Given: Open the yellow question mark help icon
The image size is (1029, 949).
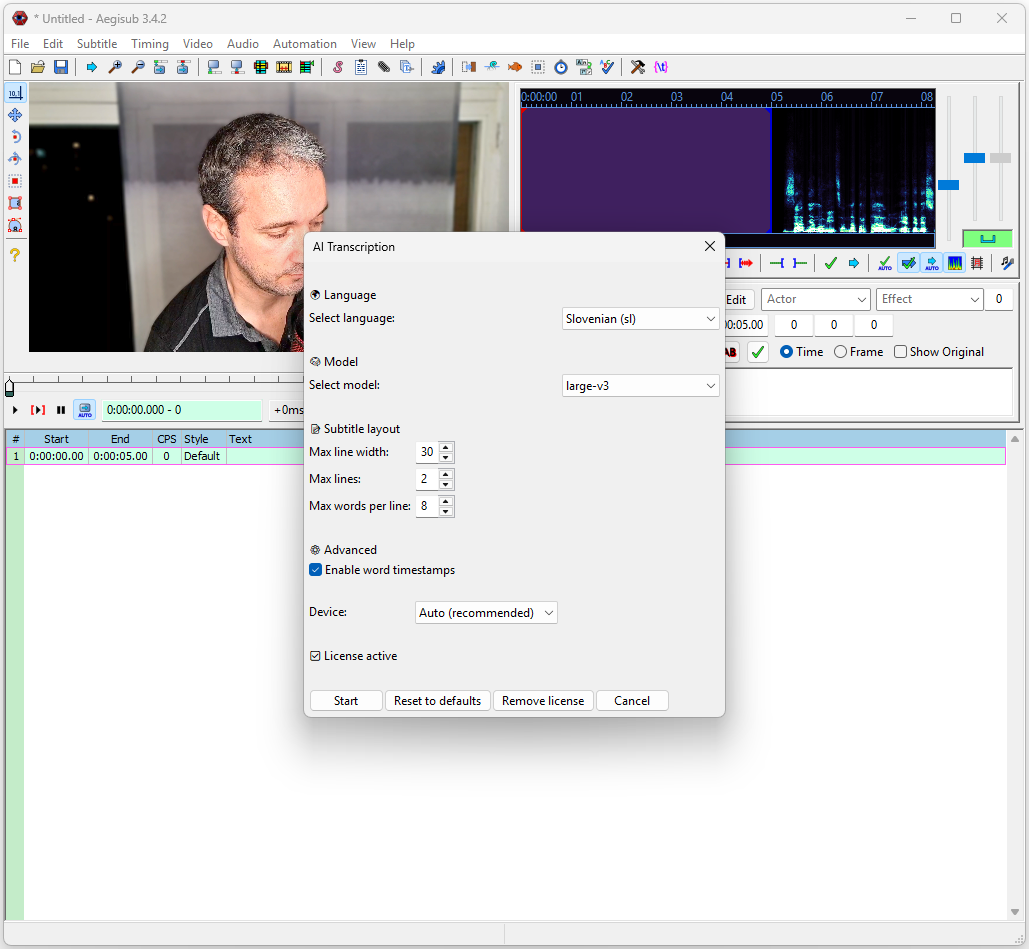Looking at the screenshot, I should 15,255.
